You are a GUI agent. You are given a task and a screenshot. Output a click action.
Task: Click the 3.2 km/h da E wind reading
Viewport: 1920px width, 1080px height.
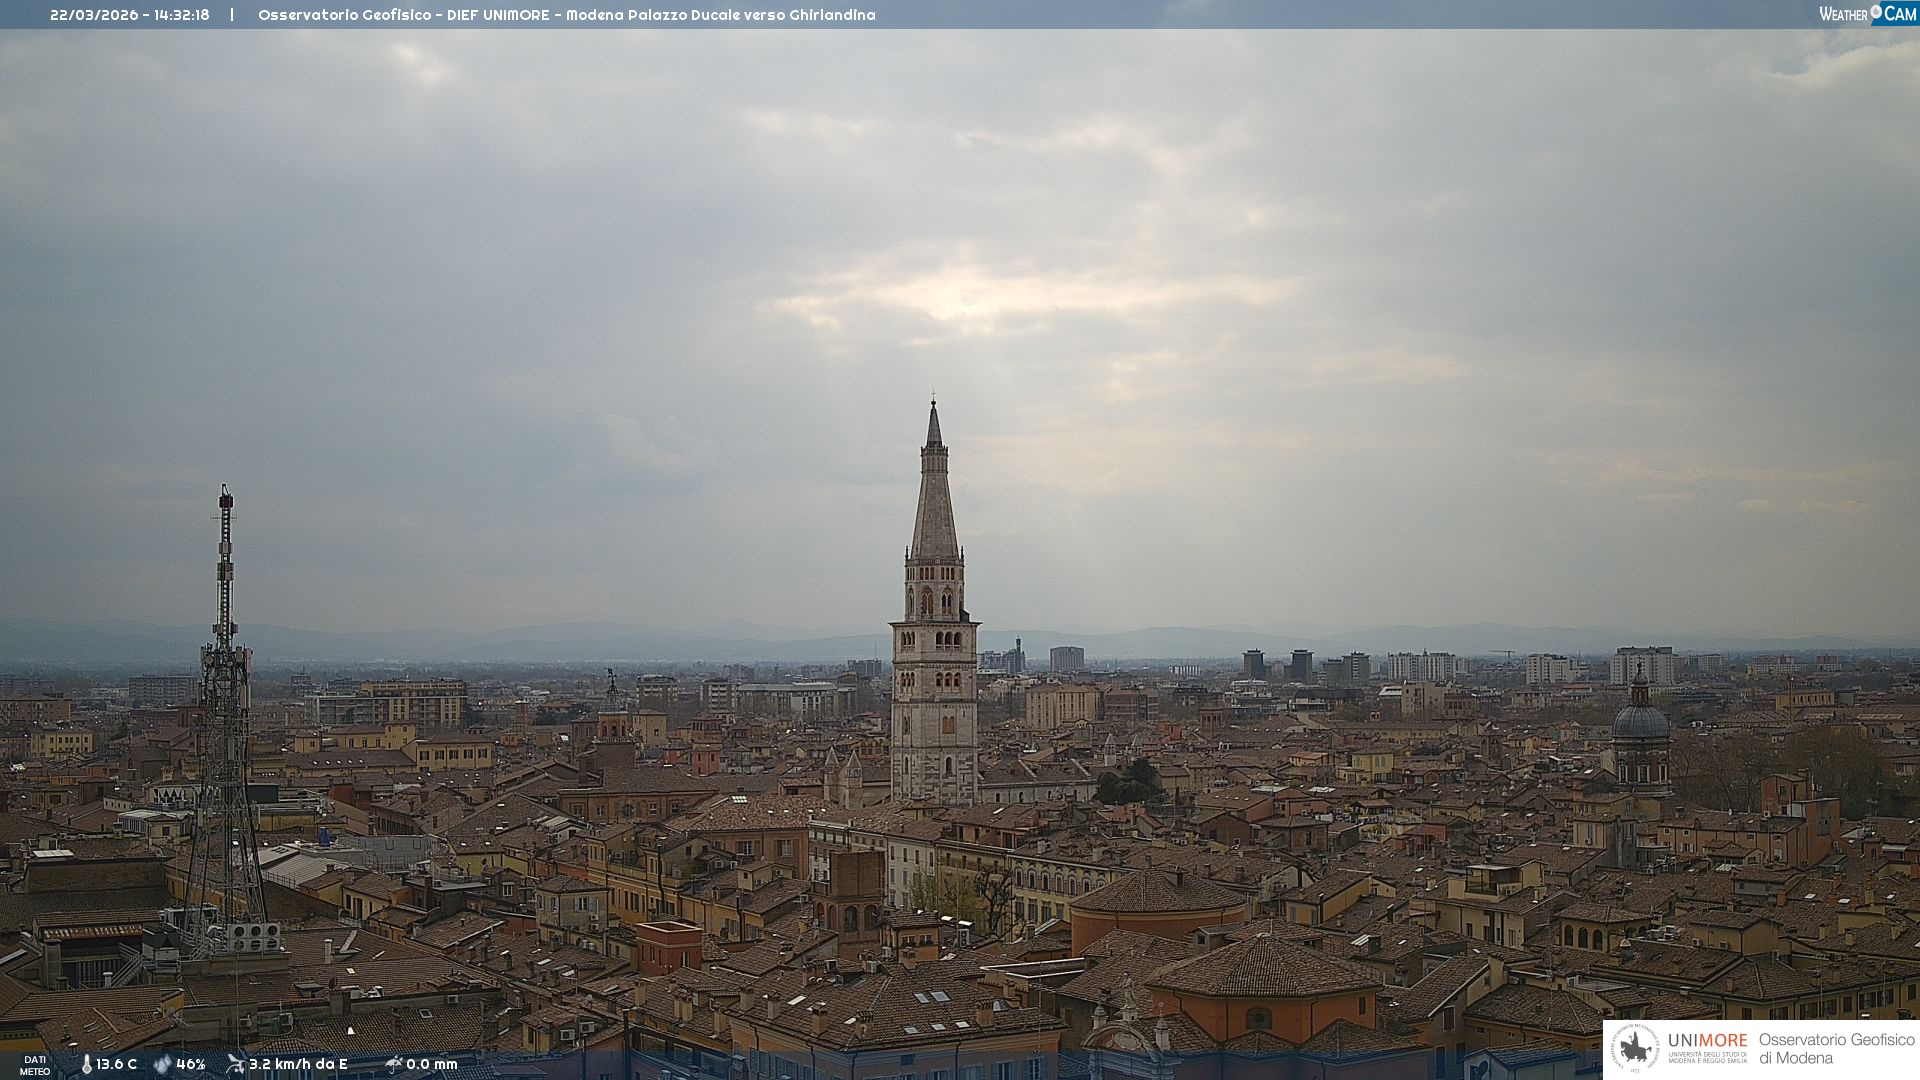pyautogui.click(x=298, y=1064)
